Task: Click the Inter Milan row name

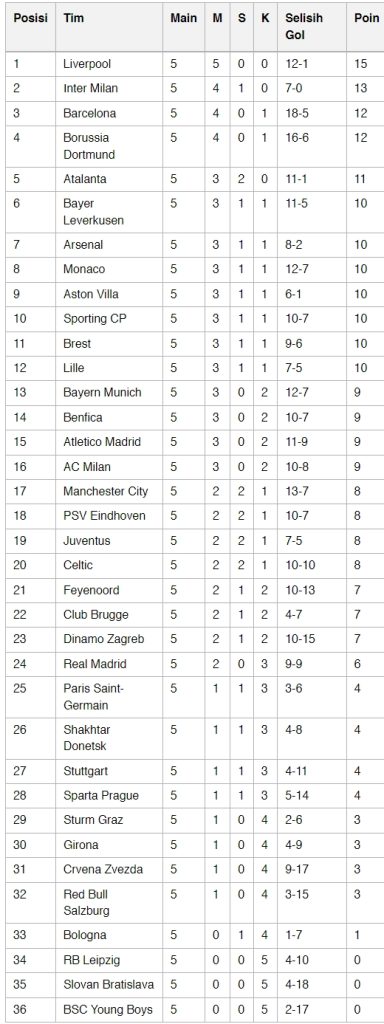Action: coord(91,88)
